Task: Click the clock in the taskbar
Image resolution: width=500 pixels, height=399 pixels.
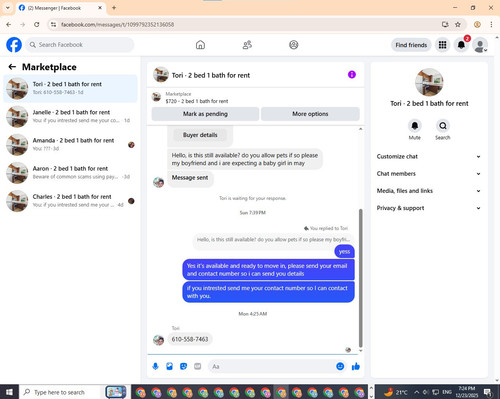Action: [x=466, y=392]
